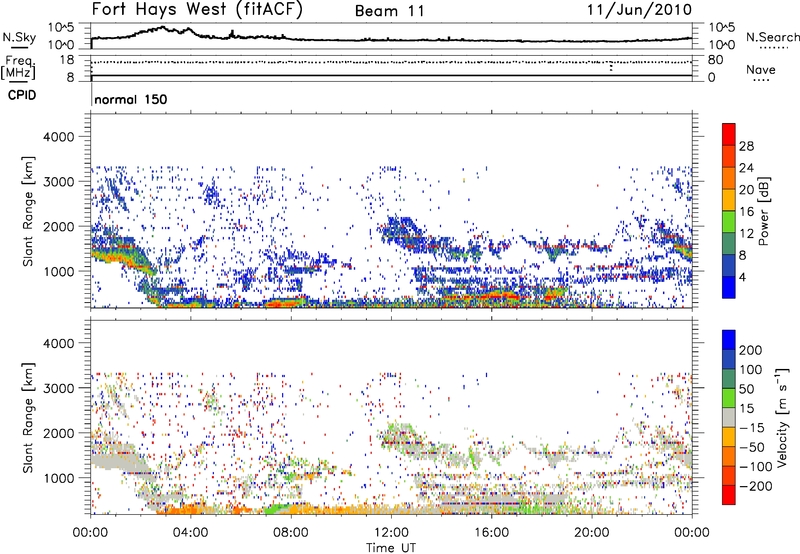The height and width of the screenshot is (554, 800).
Task: Click the 1000 tick in the velocity panel
Action: tap(58, 478)
